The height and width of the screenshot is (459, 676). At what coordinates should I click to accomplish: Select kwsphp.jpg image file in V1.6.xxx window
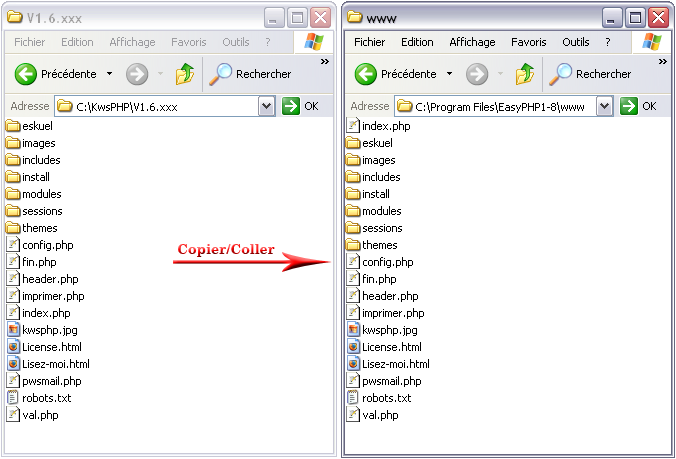42,330
